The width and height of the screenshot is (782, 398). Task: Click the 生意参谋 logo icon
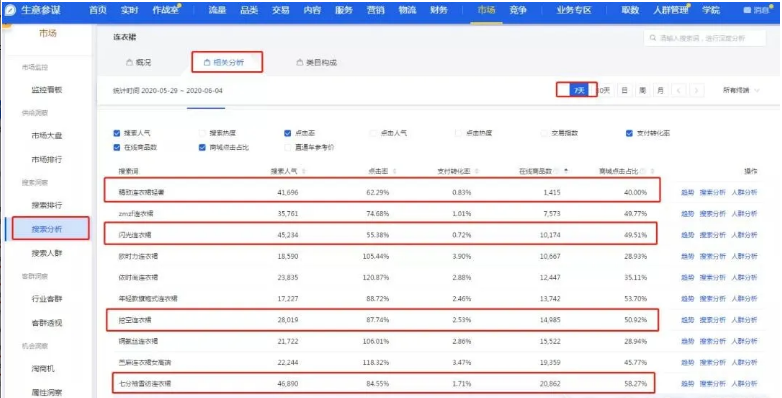[9, 10]
